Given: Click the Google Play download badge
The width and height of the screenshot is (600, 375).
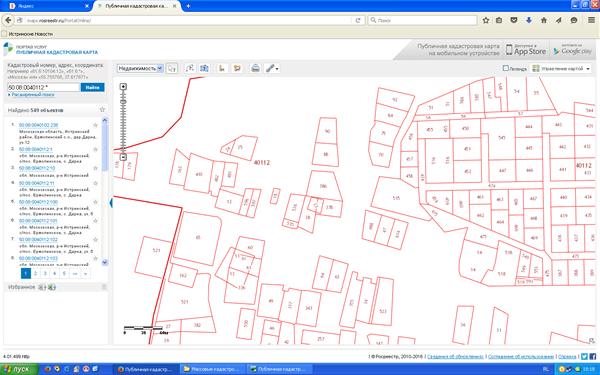Looking at the screenshot, I should point(572,50).
